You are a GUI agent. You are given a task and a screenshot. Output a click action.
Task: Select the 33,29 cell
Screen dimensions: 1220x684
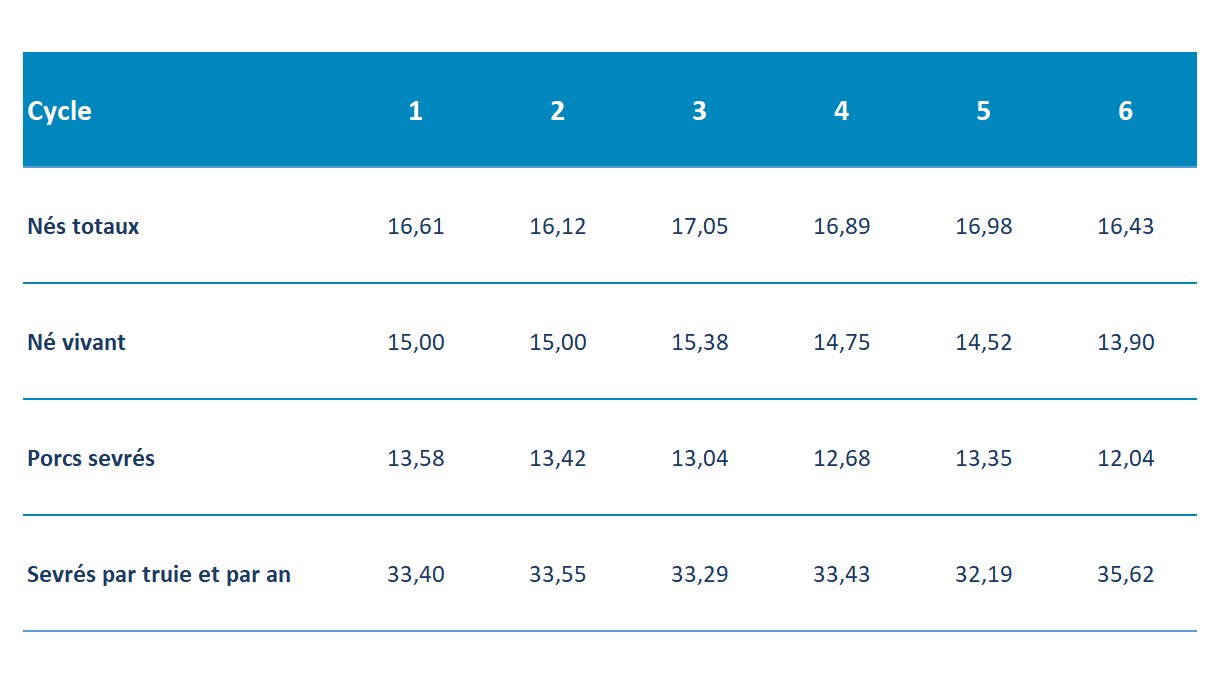point(700,575)
